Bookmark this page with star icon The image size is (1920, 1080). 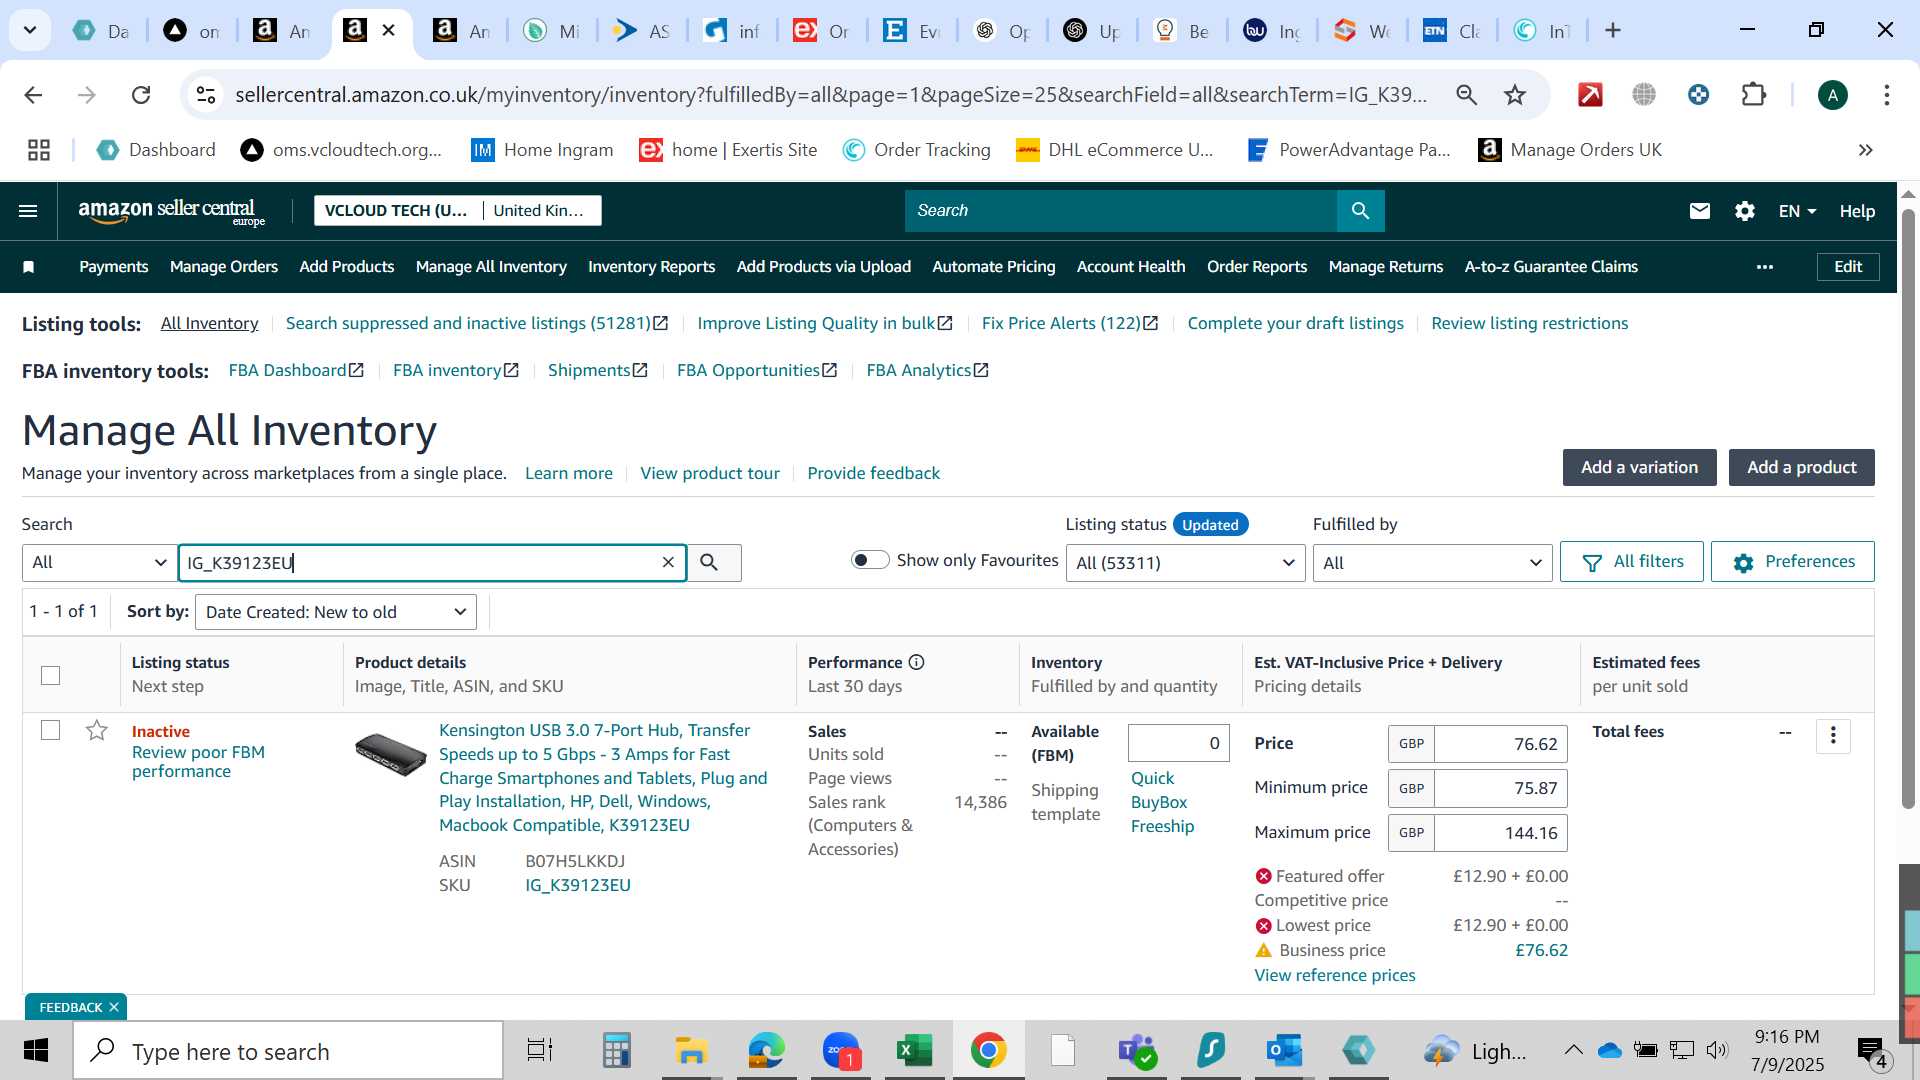[x=1515, y=95]
